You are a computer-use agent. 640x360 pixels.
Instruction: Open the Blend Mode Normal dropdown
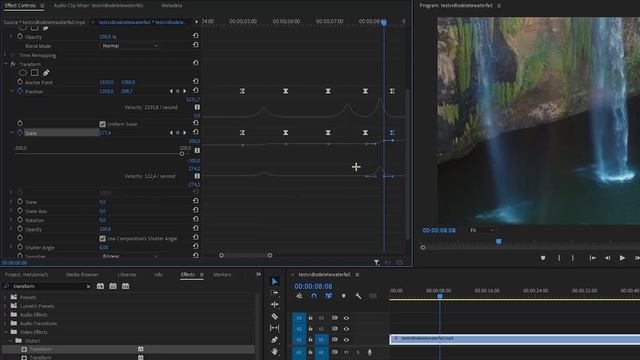129,46
